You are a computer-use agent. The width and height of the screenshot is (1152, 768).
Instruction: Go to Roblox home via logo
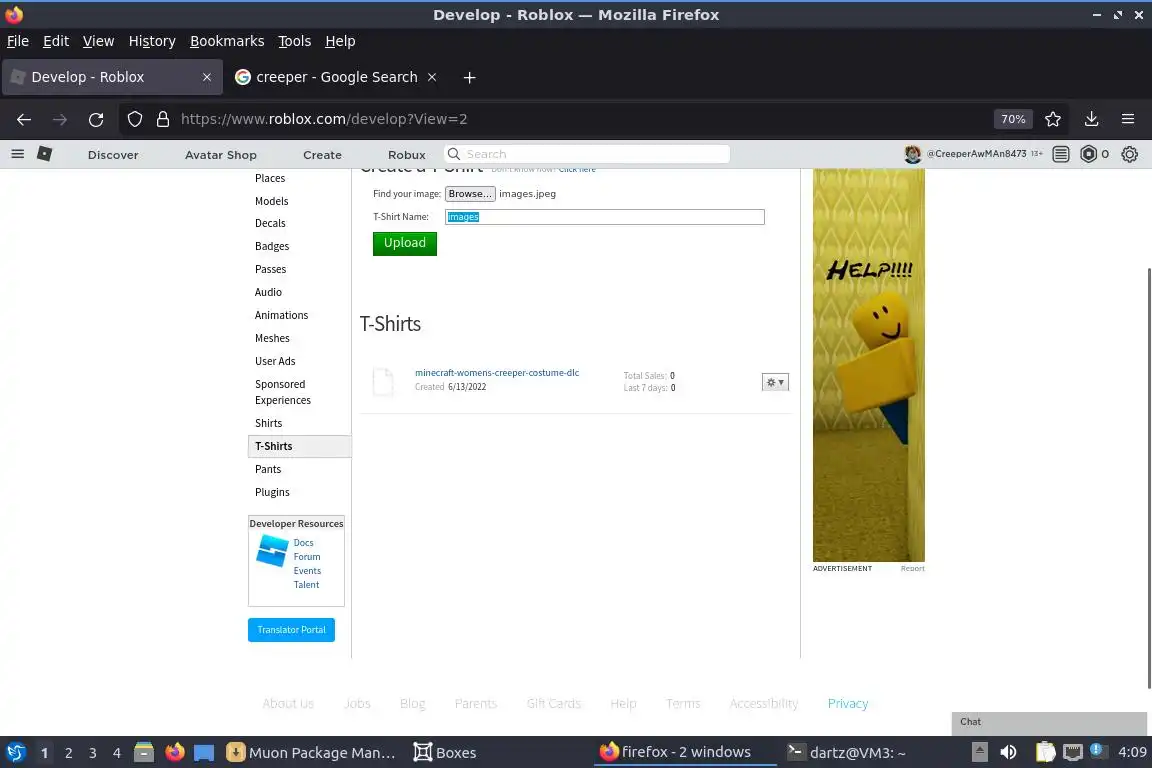coord(45,154)
